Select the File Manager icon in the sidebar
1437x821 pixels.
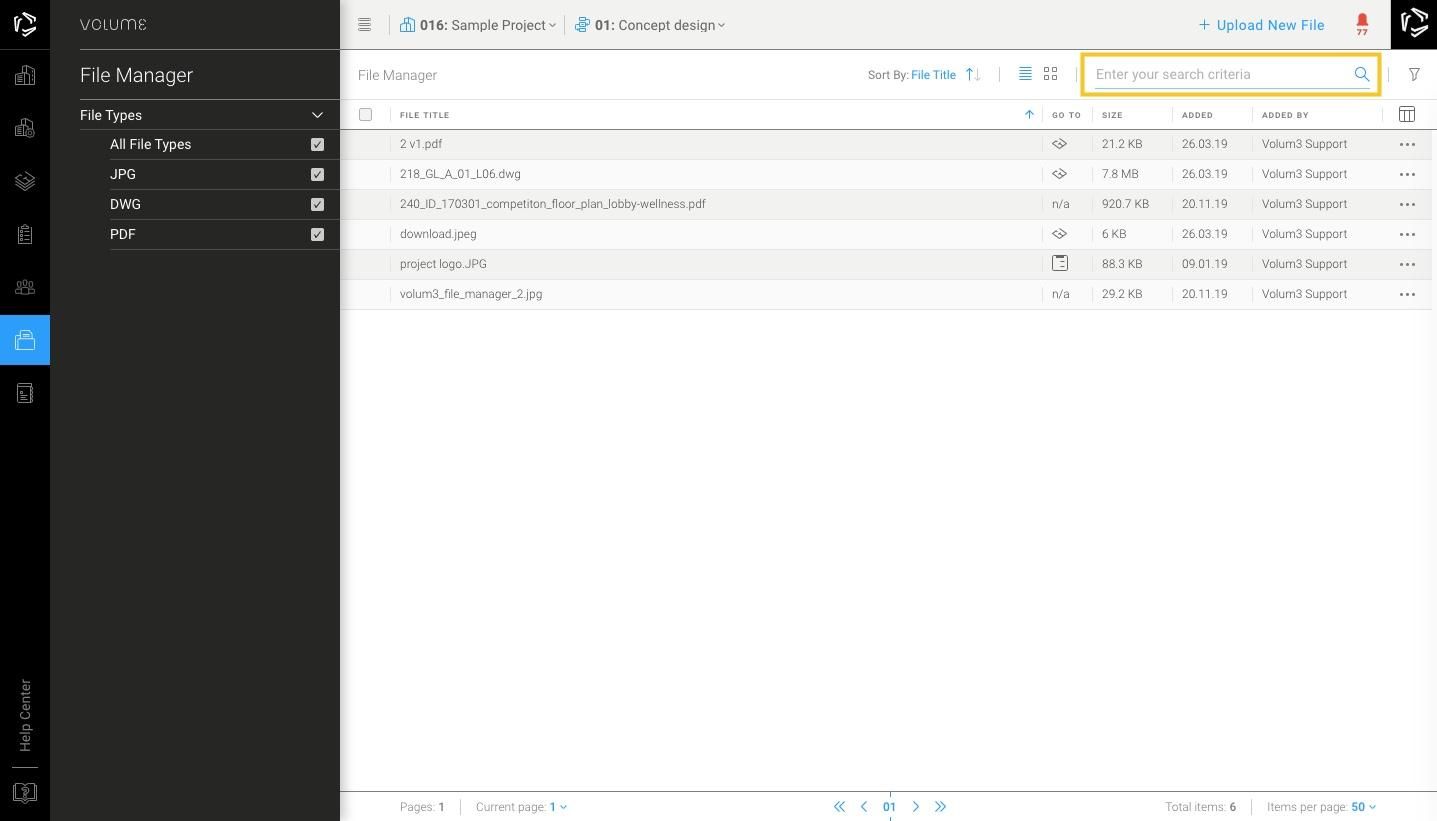(25, 340)
